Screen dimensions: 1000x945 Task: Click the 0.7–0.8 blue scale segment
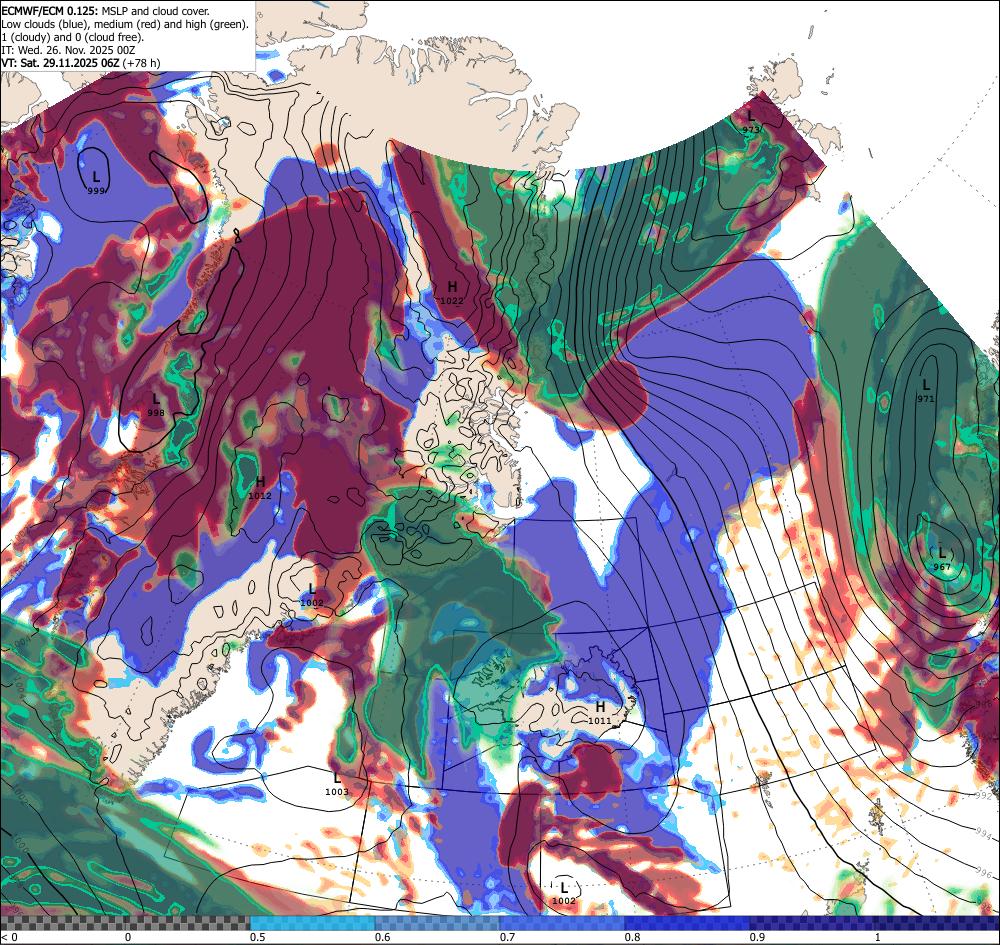[562, 923]
